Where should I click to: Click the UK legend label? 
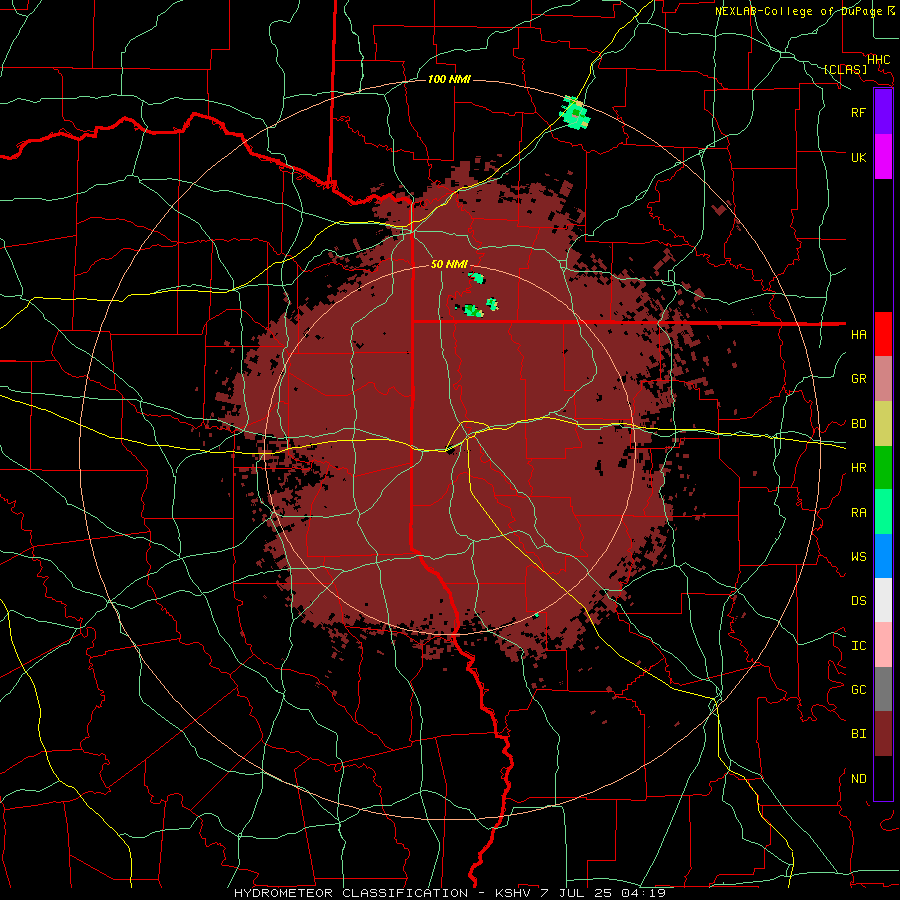pos(859,157)
